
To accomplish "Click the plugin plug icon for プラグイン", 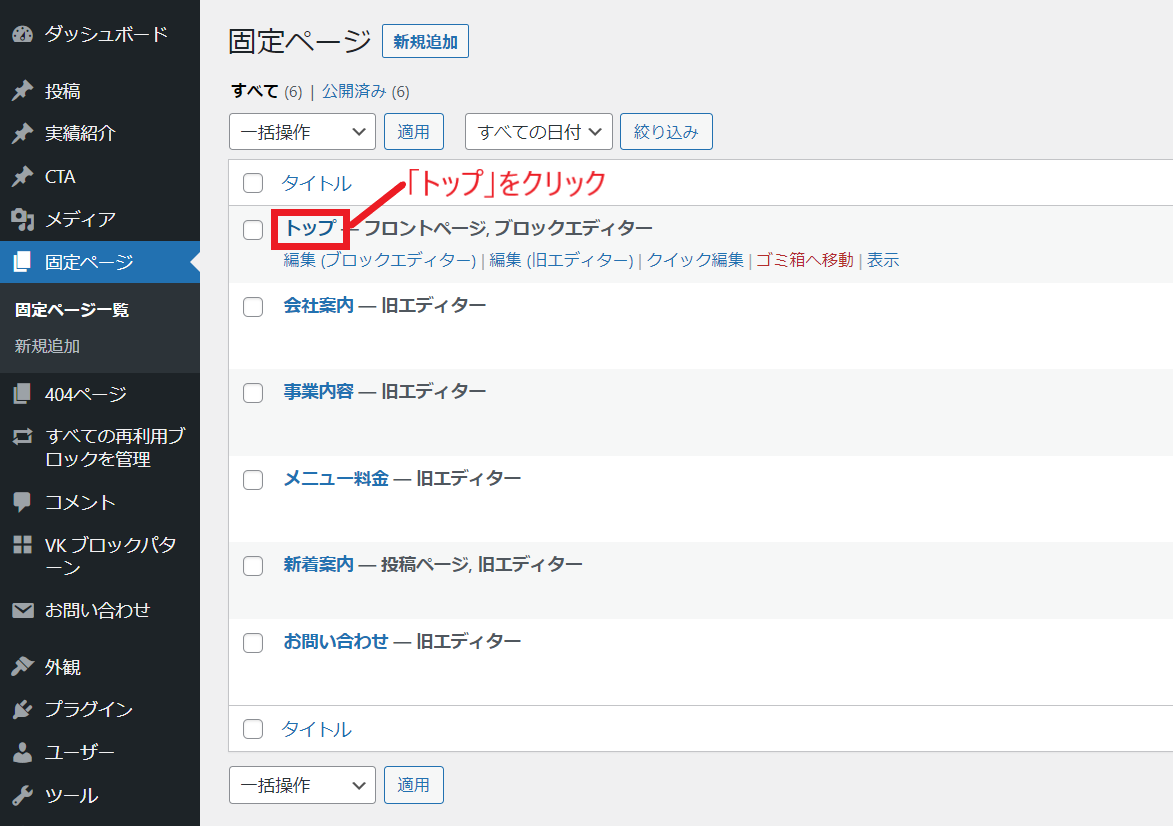I will [x=22, y=709].
